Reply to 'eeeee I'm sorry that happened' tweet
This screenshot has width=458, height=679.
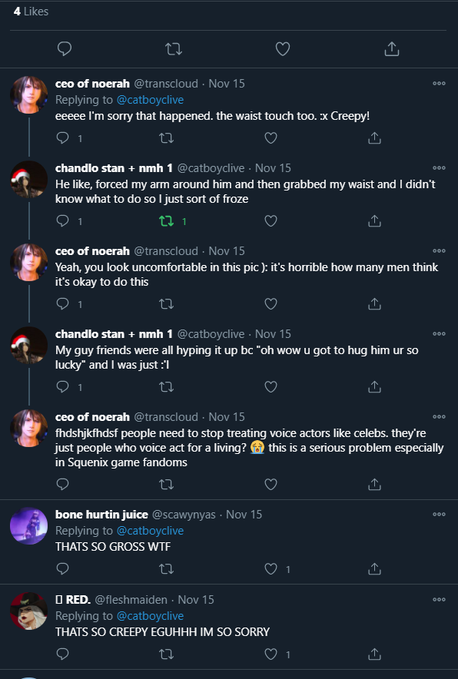point(63,138)
